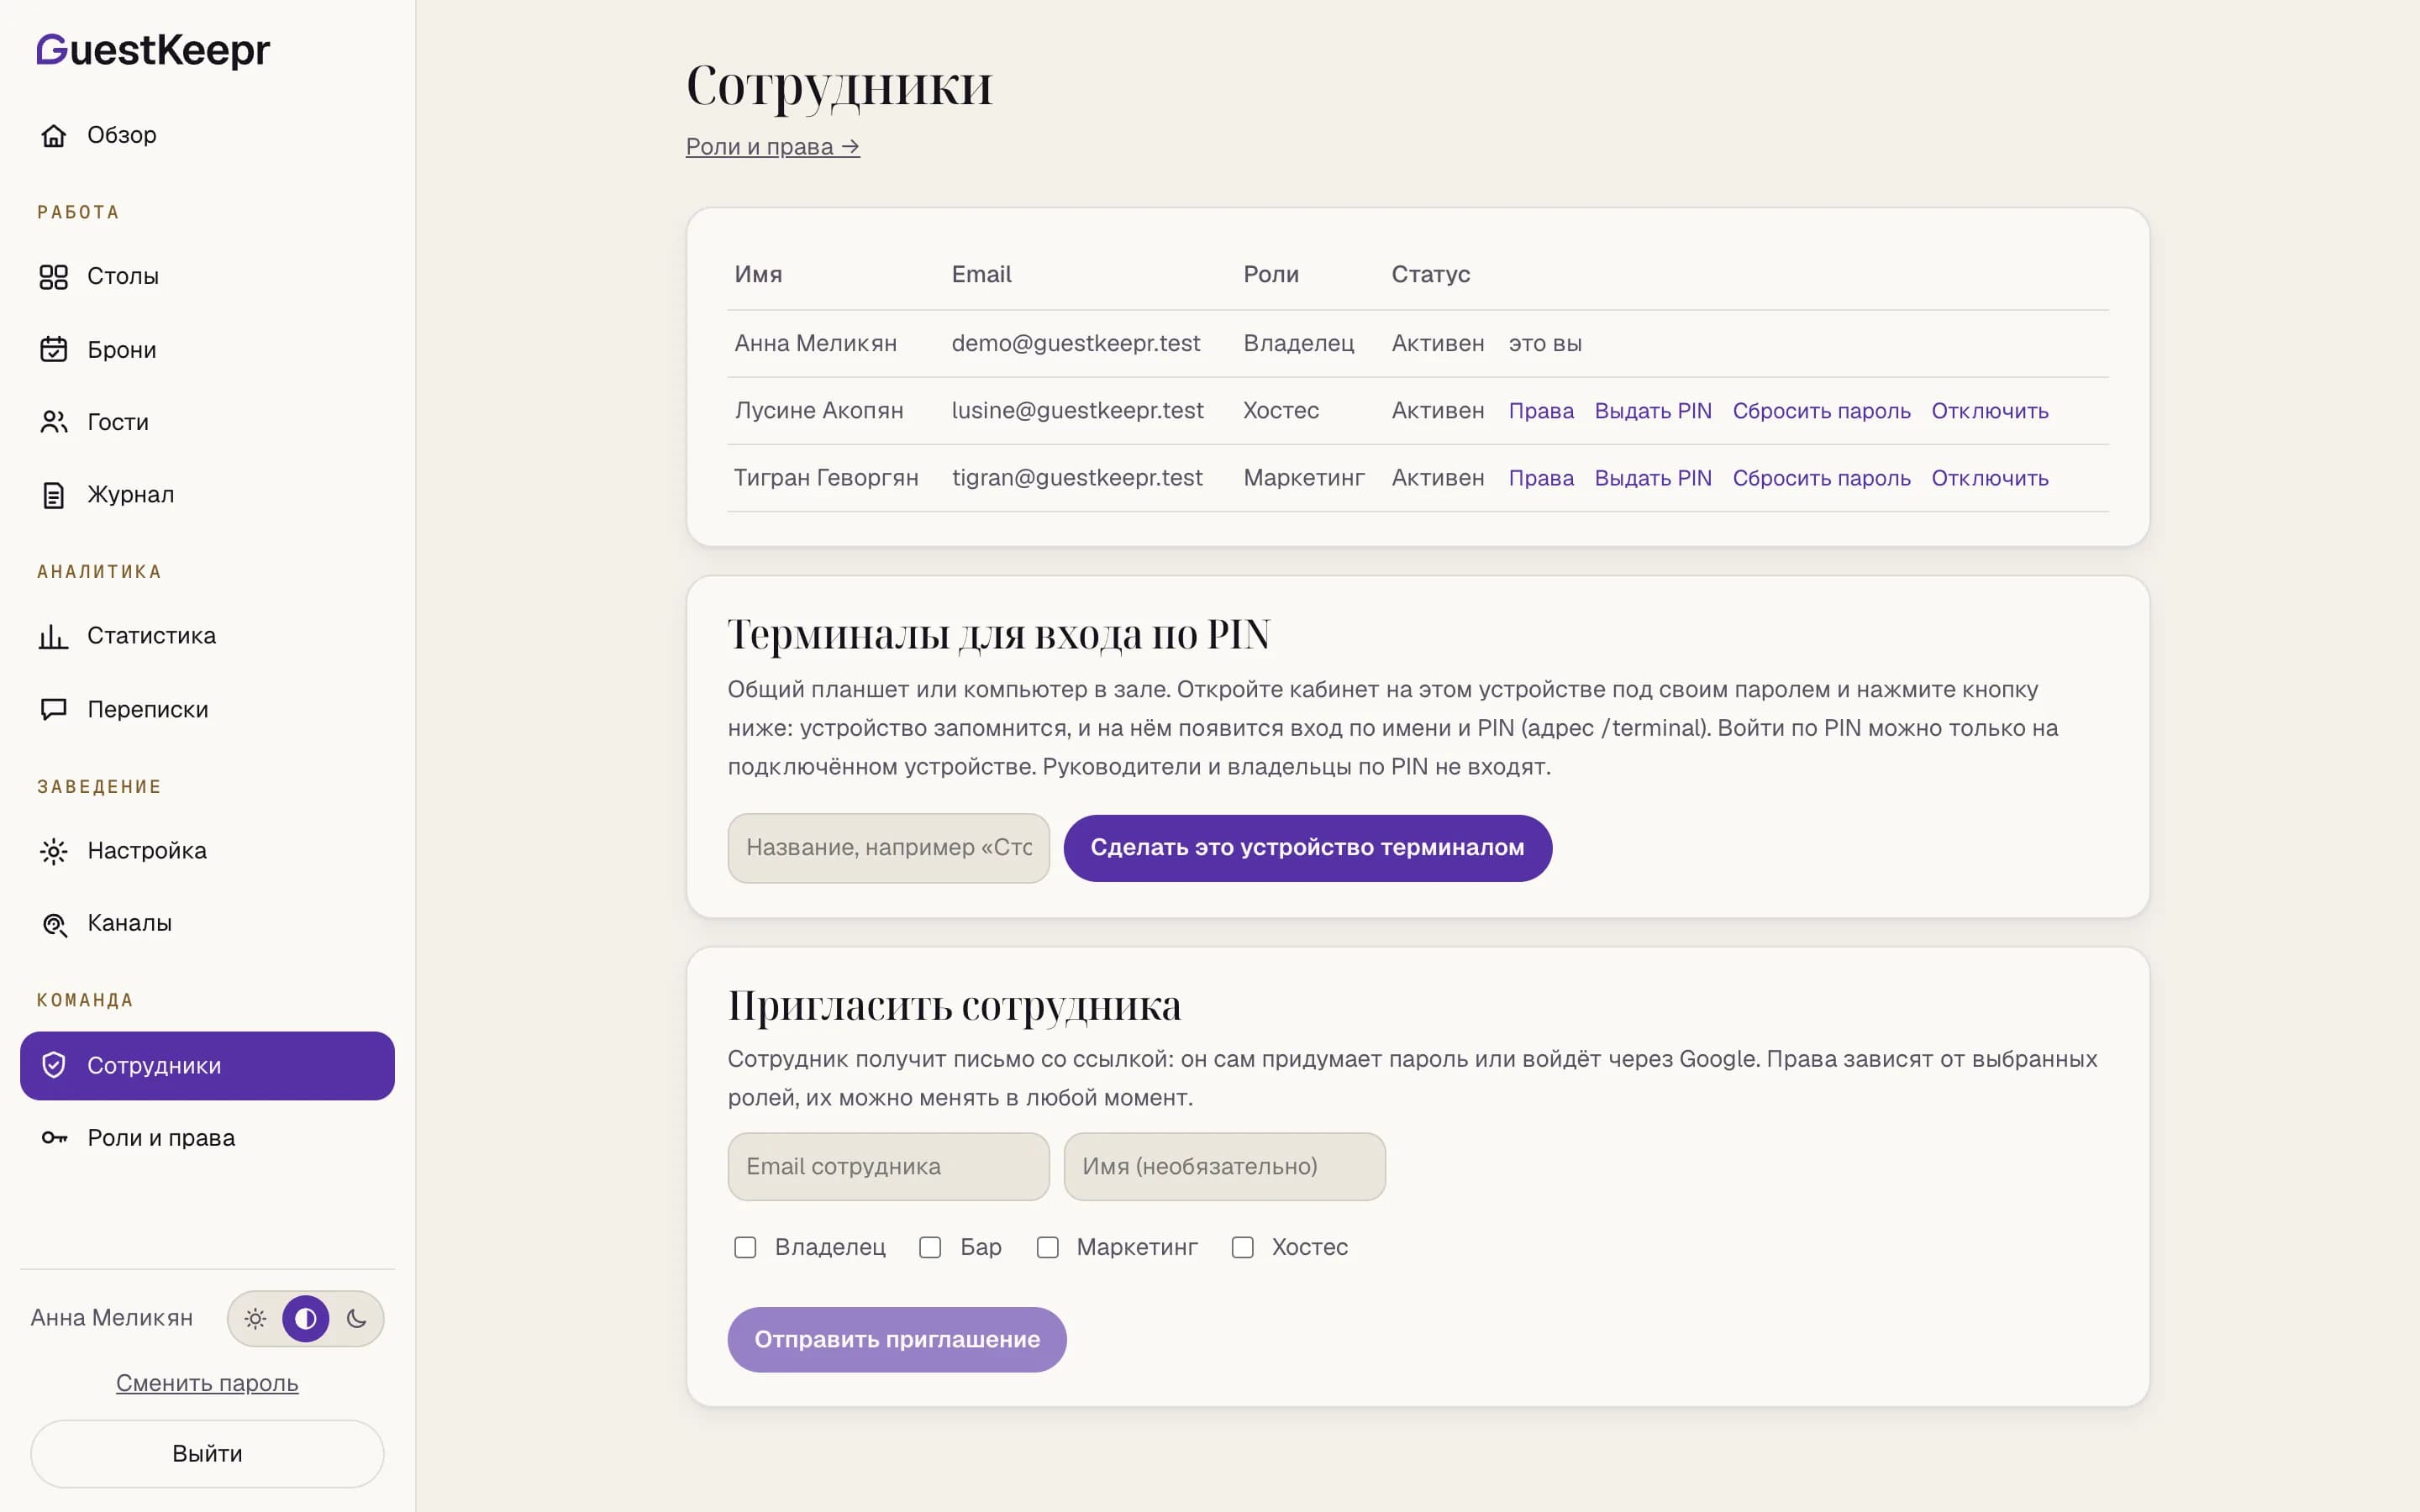The height and width of the screenshot is (1512, 2420).
Task: Switch to dark theme with moon icon
Action: pos(356,1319)
